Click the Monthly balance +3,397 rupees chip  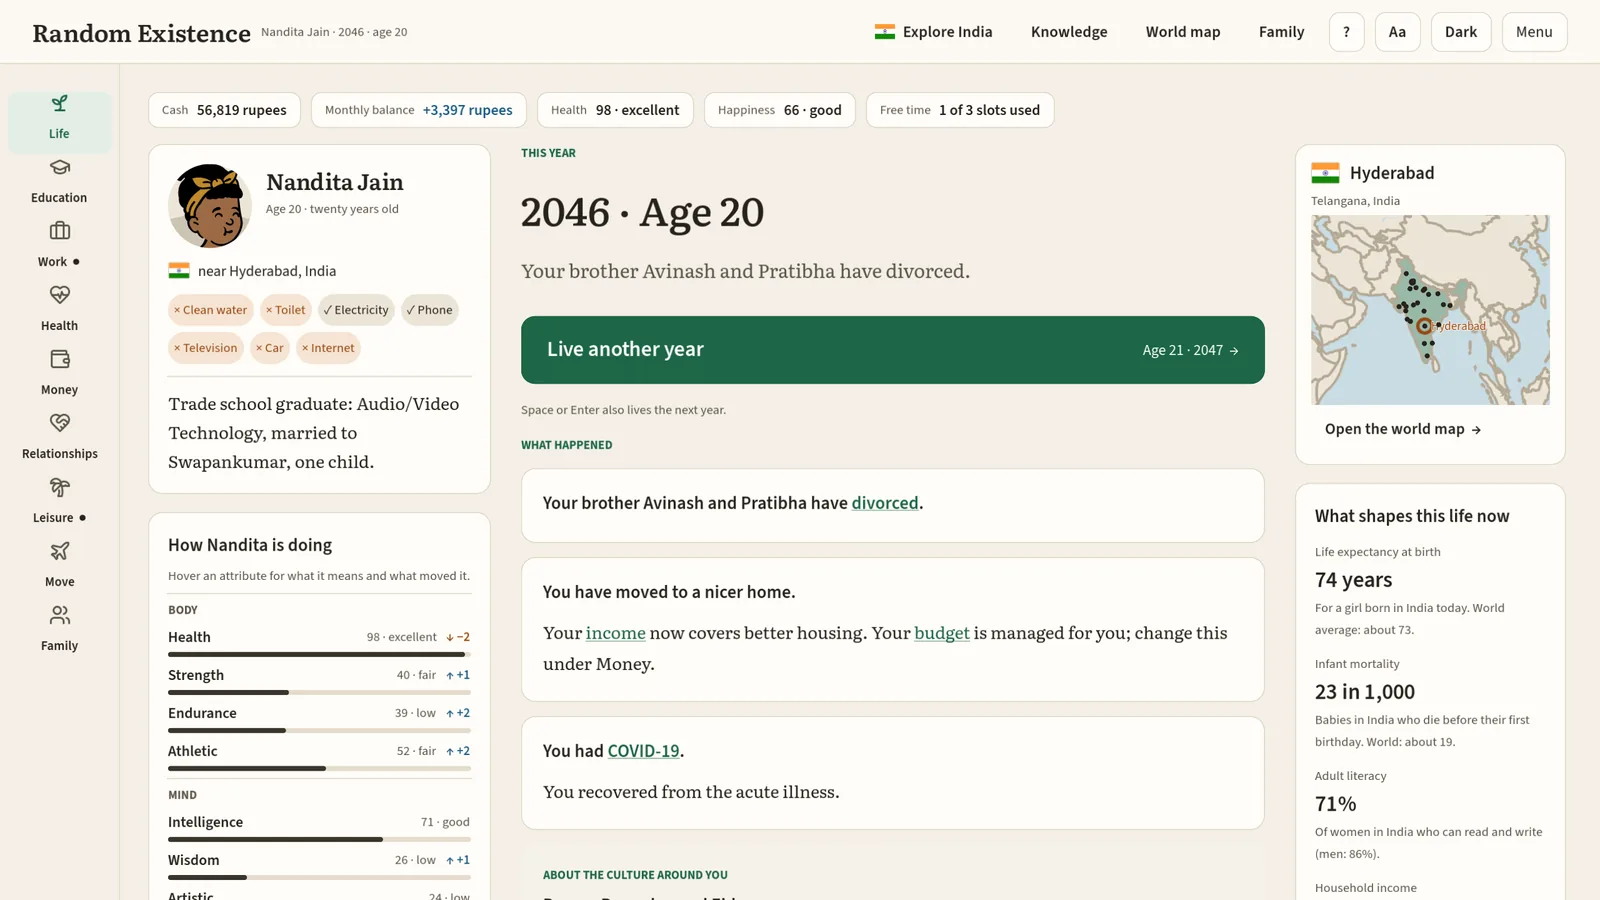point(418,110)
